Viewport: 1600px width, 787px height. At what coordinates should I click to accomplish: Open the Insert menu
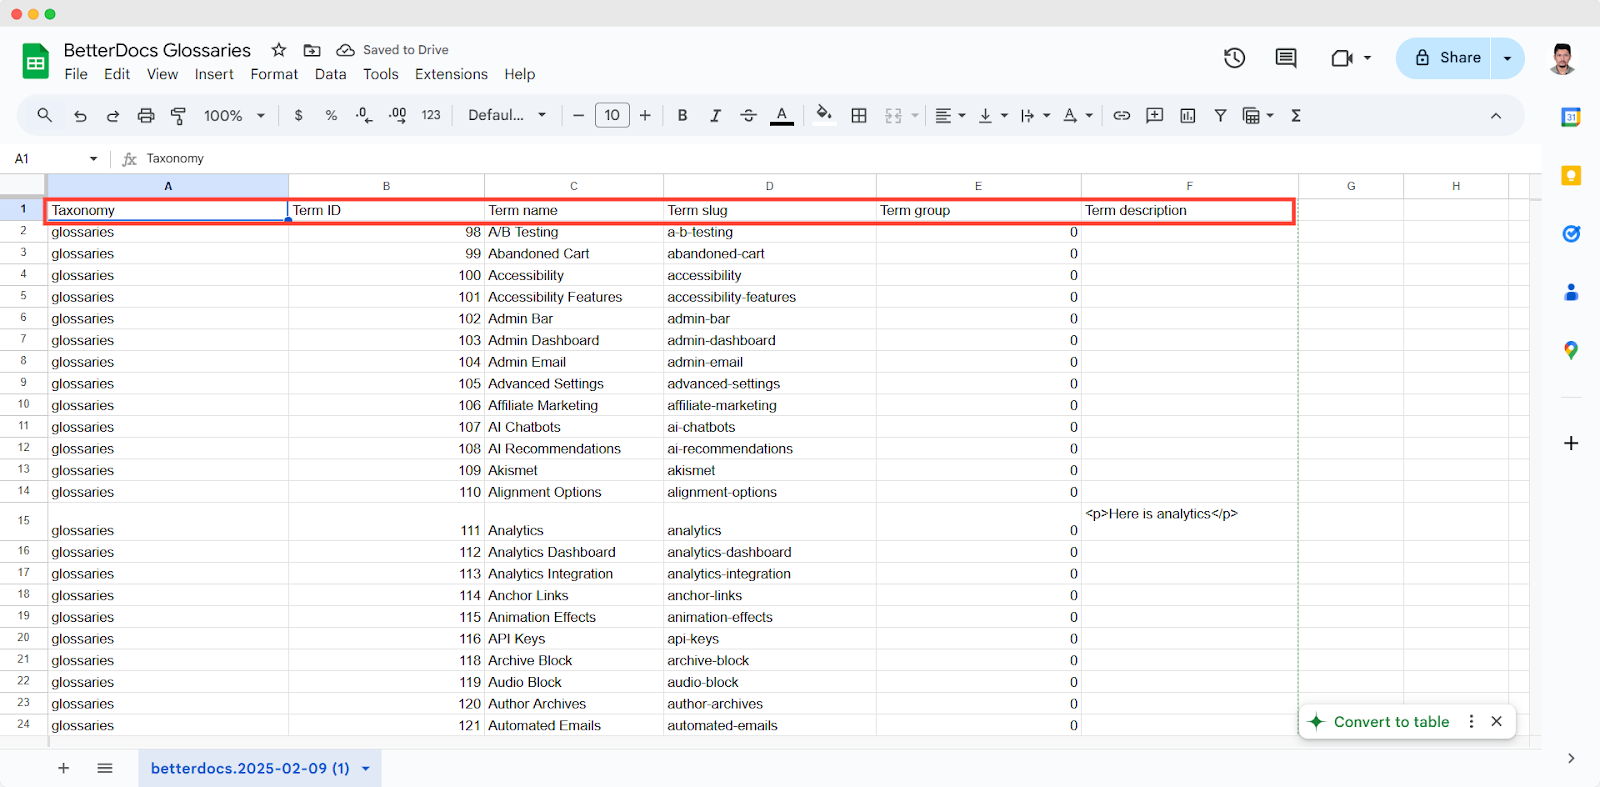[x=214, y=74]
